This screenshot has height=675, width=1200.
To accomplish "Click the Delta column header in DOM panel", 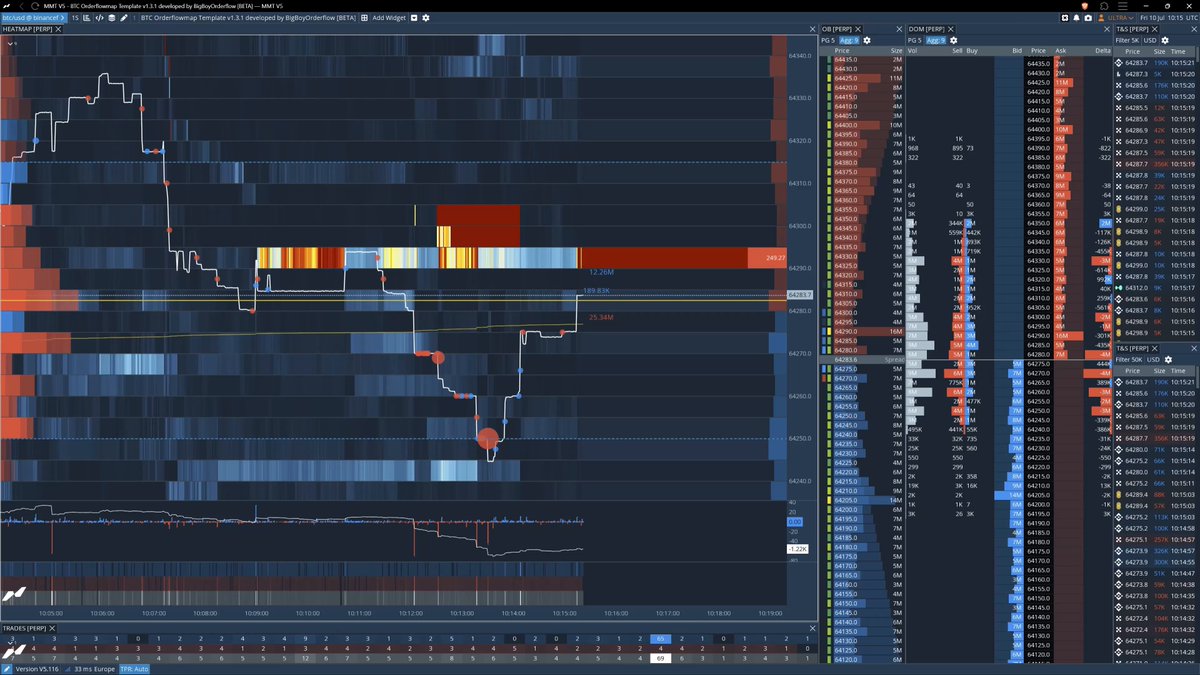I will pos(1103,50).
